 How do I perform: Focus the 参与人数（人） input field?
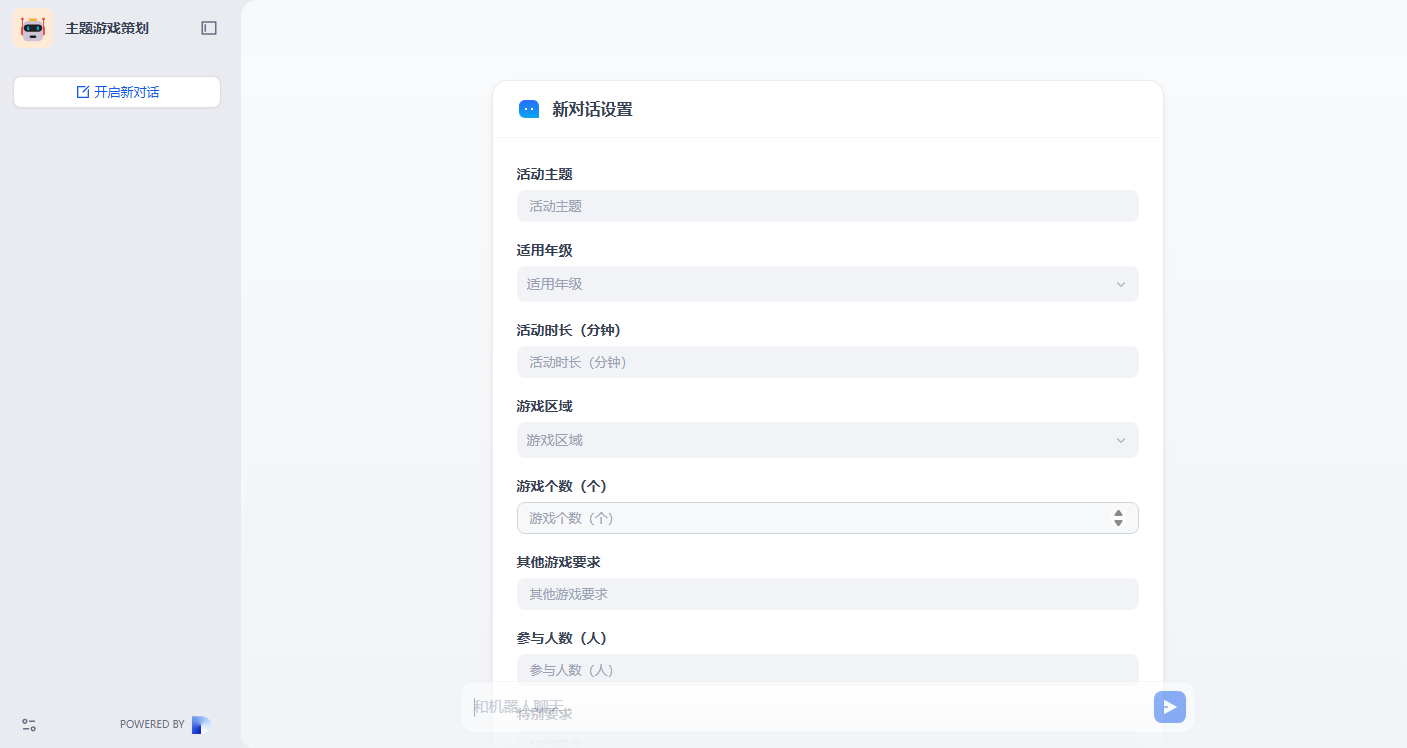pos(827,668)
